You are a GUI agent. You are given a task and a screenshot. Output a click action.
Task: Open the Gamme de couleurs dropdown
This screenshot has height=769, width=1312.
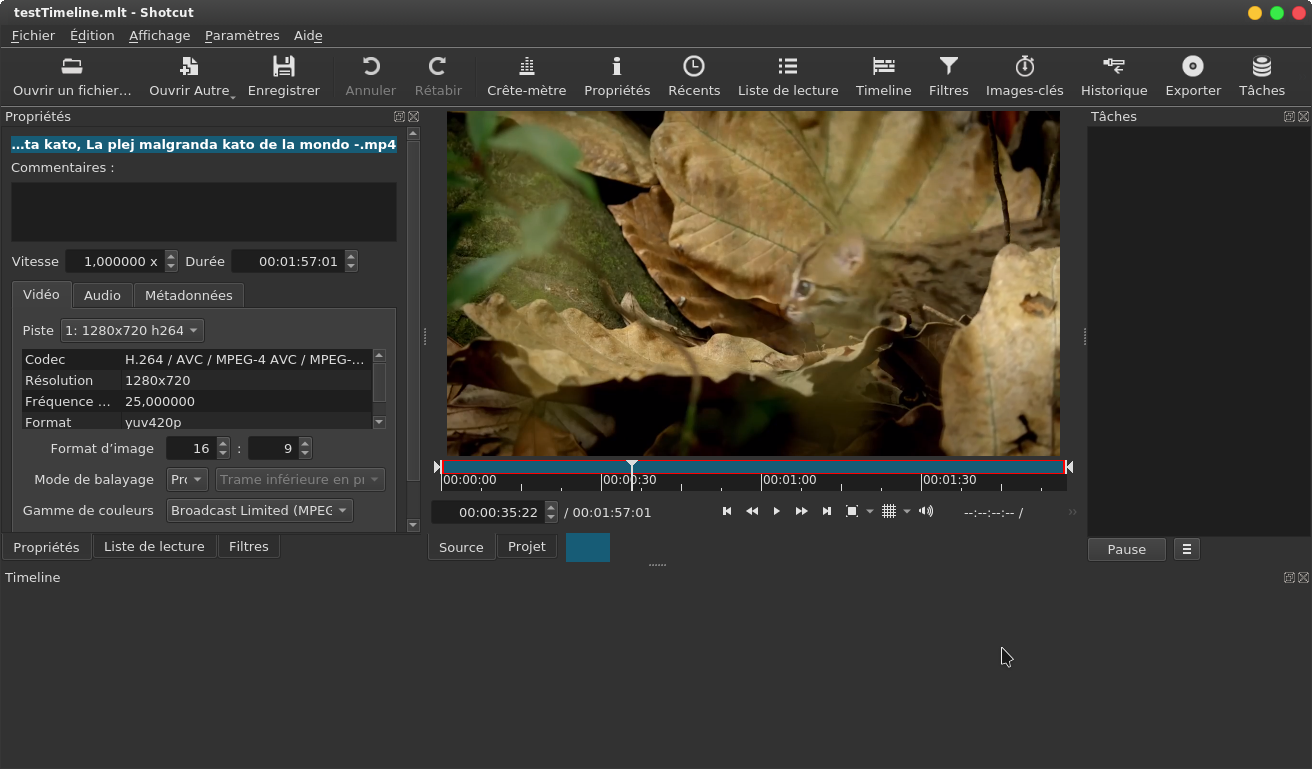tap(259, 510)
